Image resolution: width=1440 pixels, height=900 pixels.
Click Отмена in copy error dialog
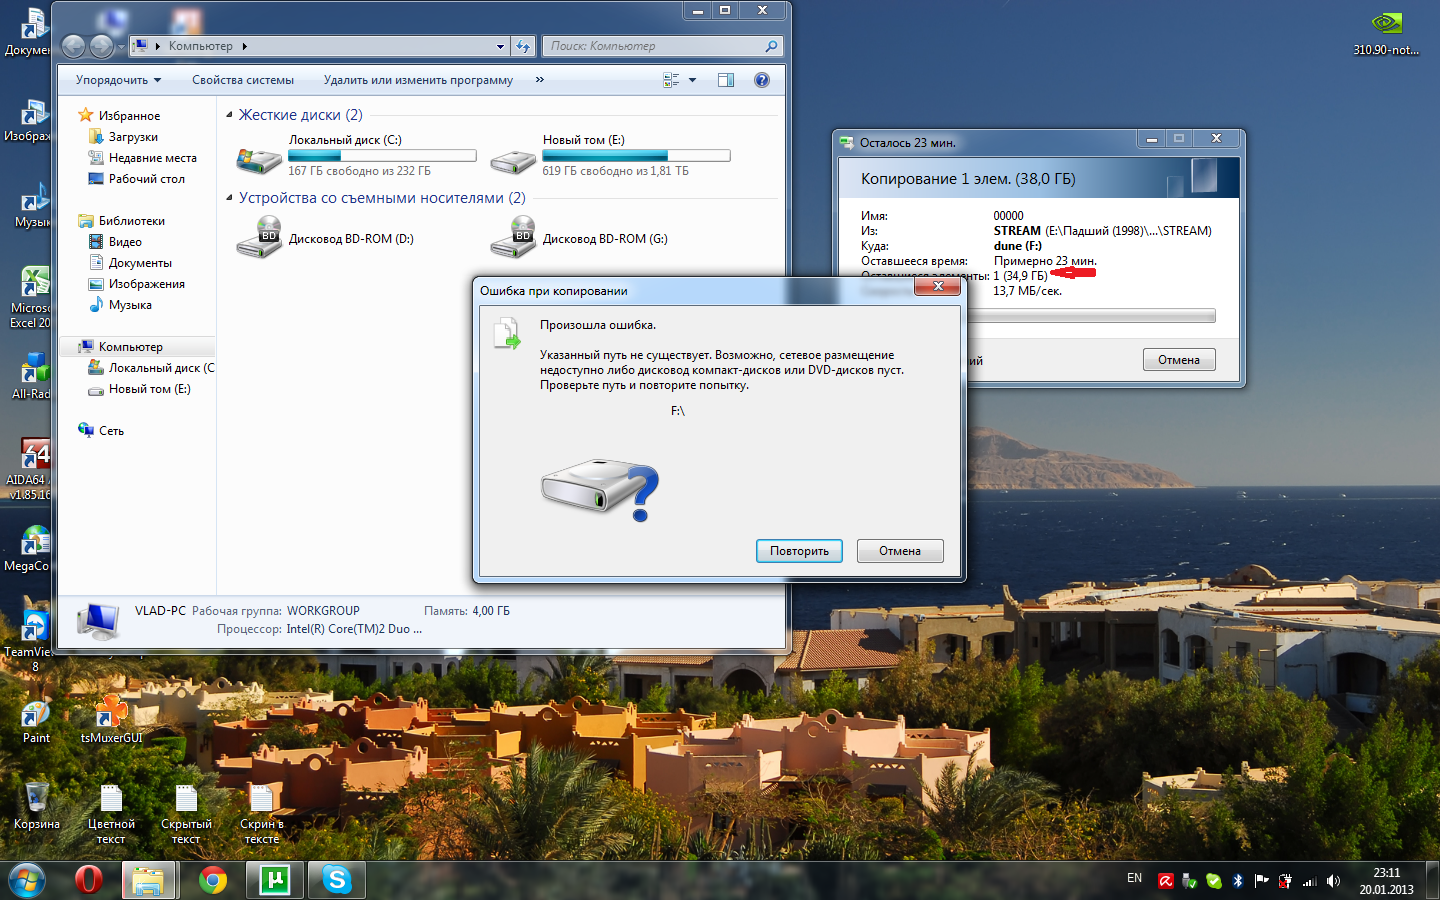(x=900, y=551)
